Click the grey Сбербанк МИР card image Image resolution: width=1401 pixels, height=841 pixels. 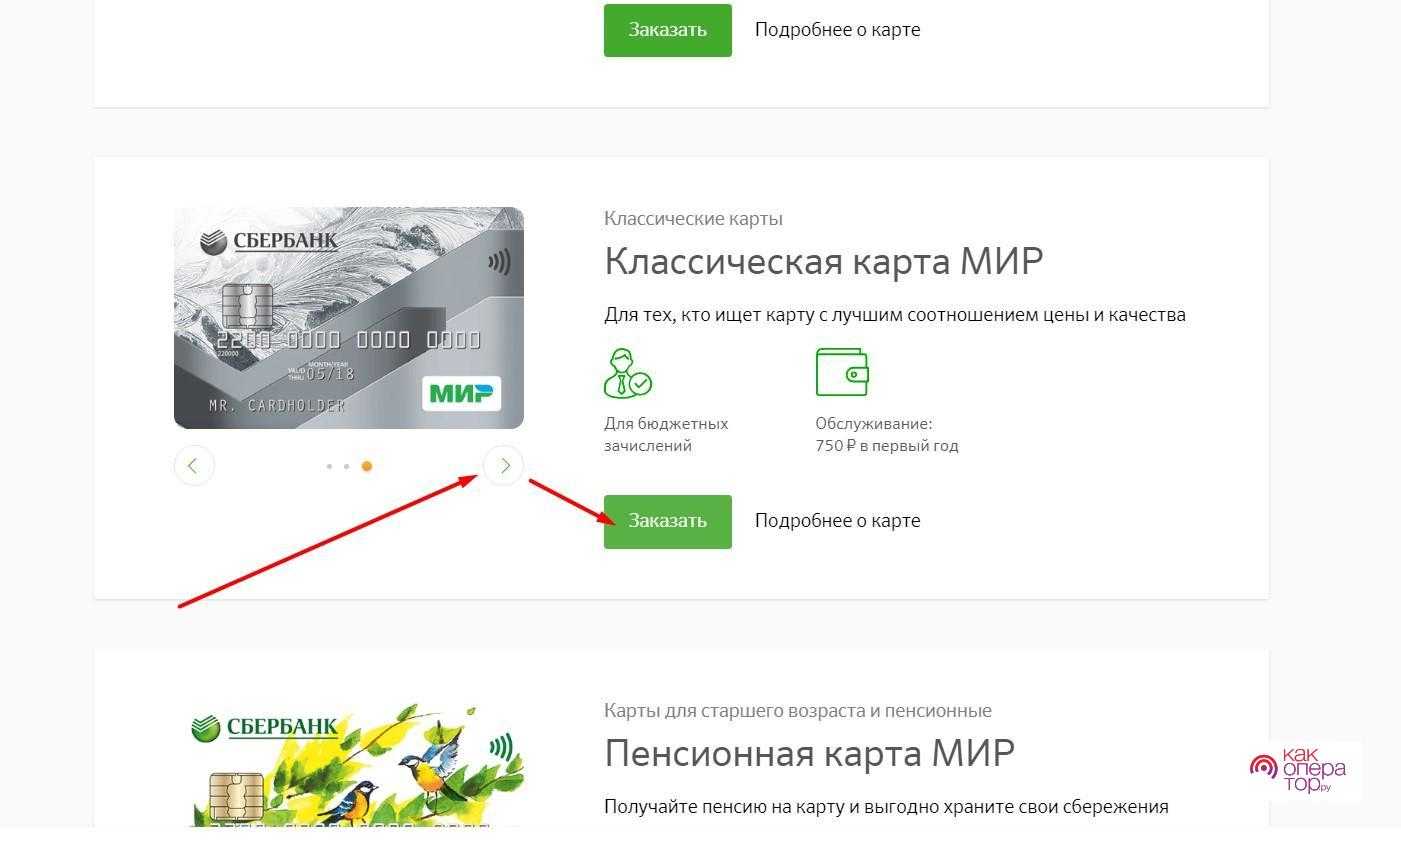coord(349,318)
